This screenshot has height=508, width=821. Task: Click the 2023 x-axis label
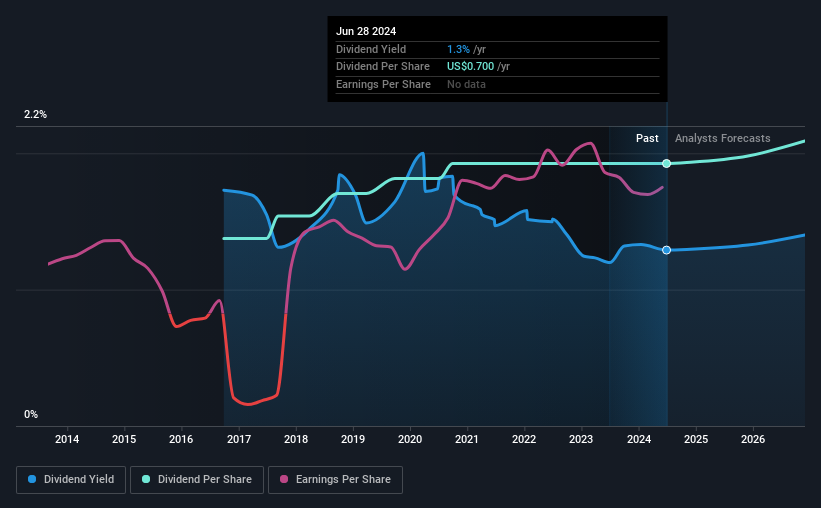coord(581,439)
